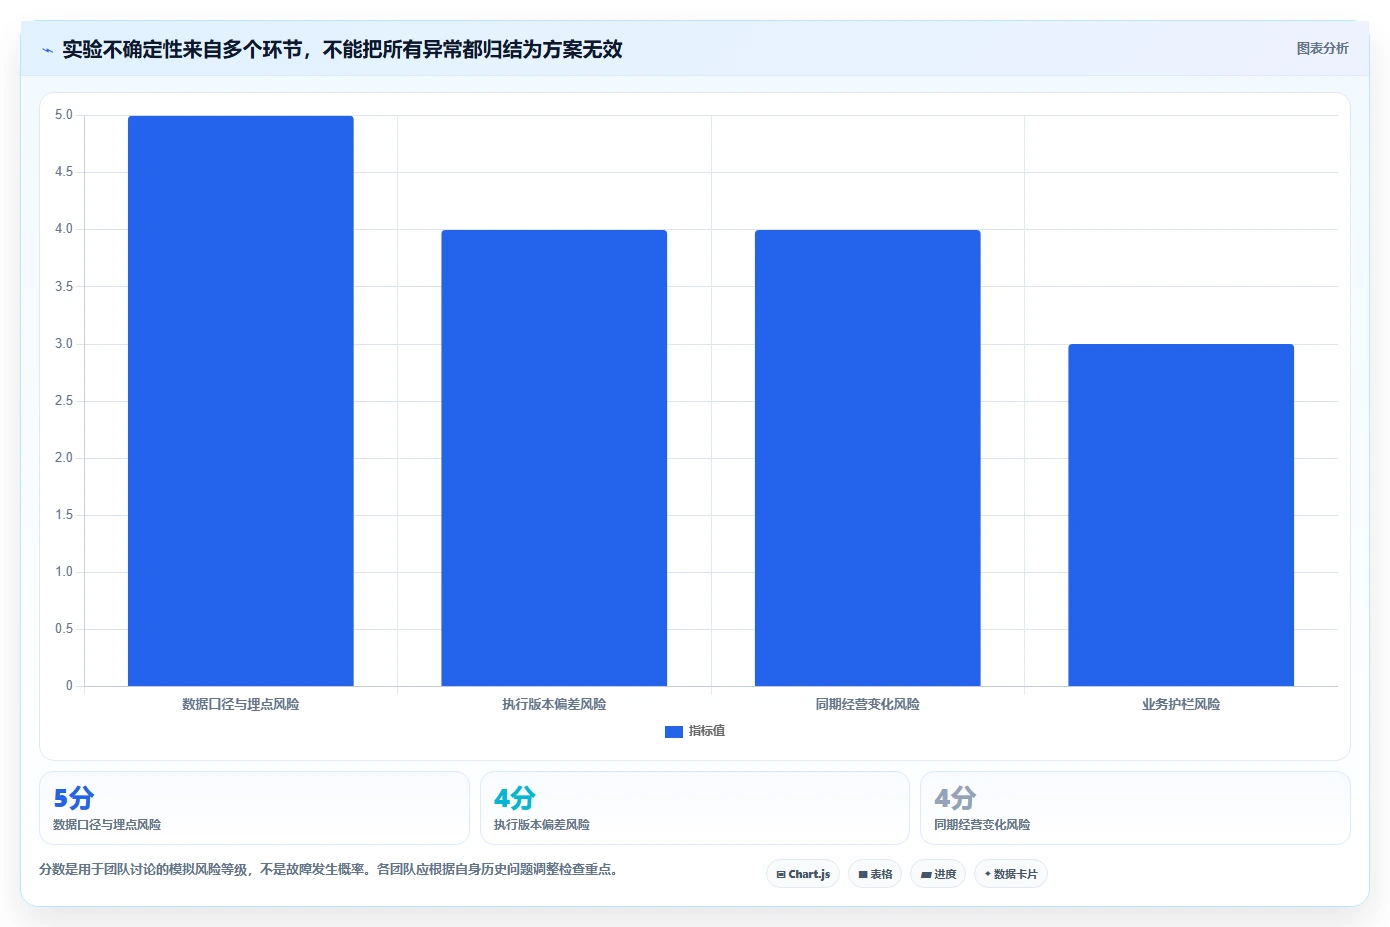Click the 进度 tag
This screenshot has height=927, width=1390.
(938, 874)
